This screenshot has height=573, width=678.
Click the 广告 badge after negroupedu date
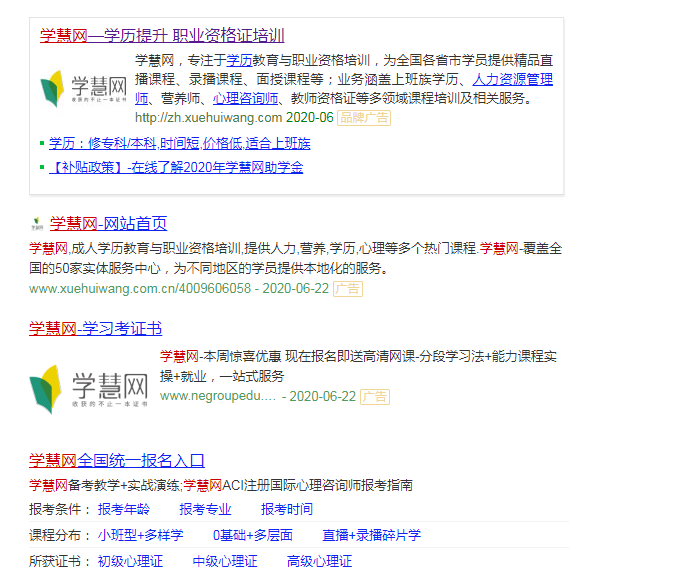coord(375,397)
